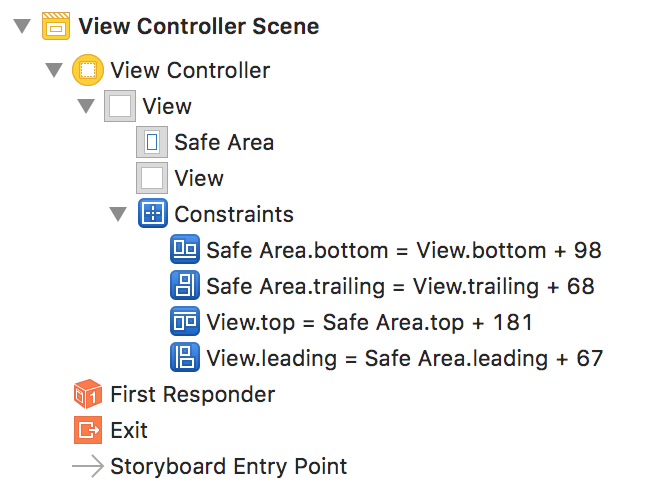
Task: Click the Safe Area icon
Action: click(x=152, y=142)
